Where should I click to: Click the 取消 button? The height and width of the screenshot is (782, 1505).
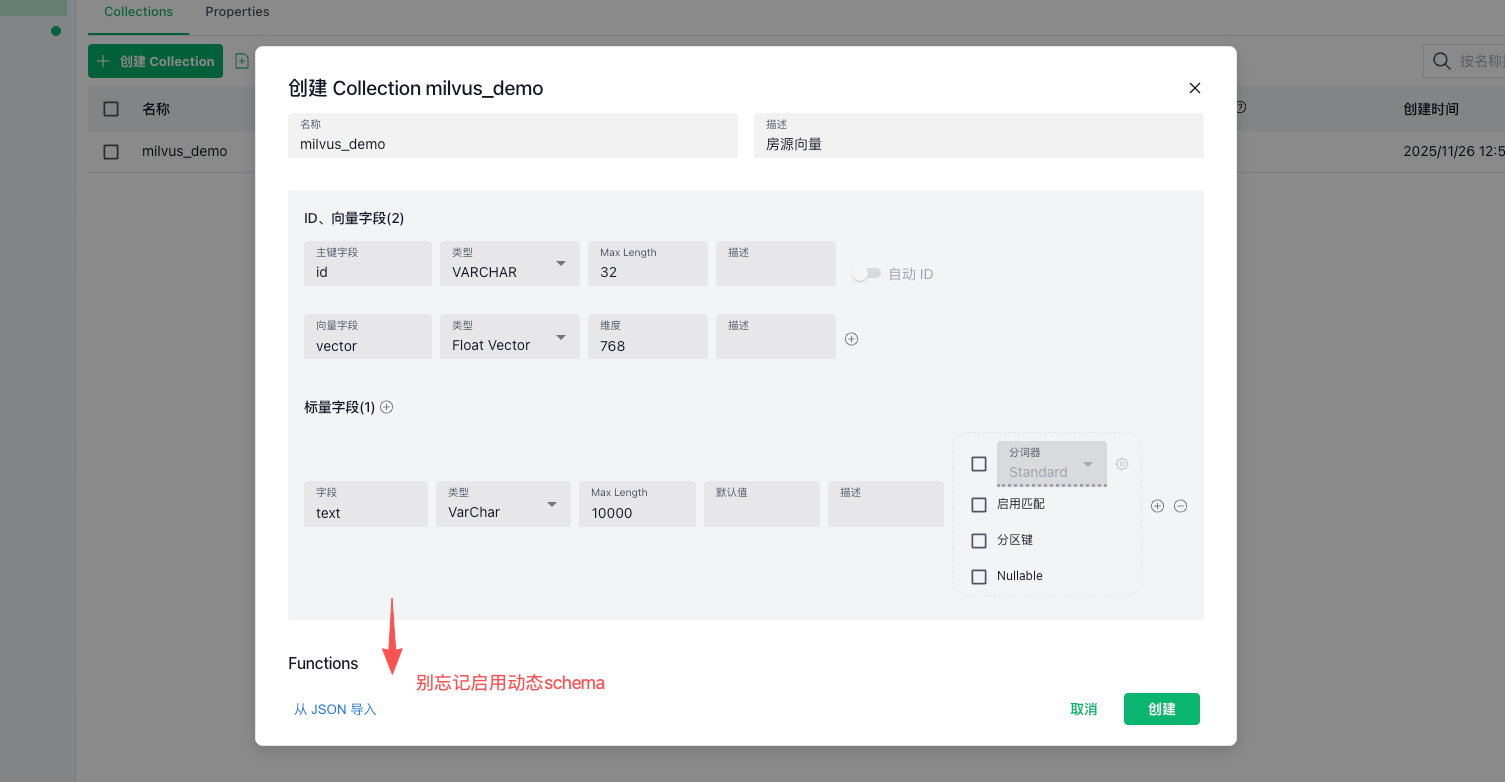1084,709
